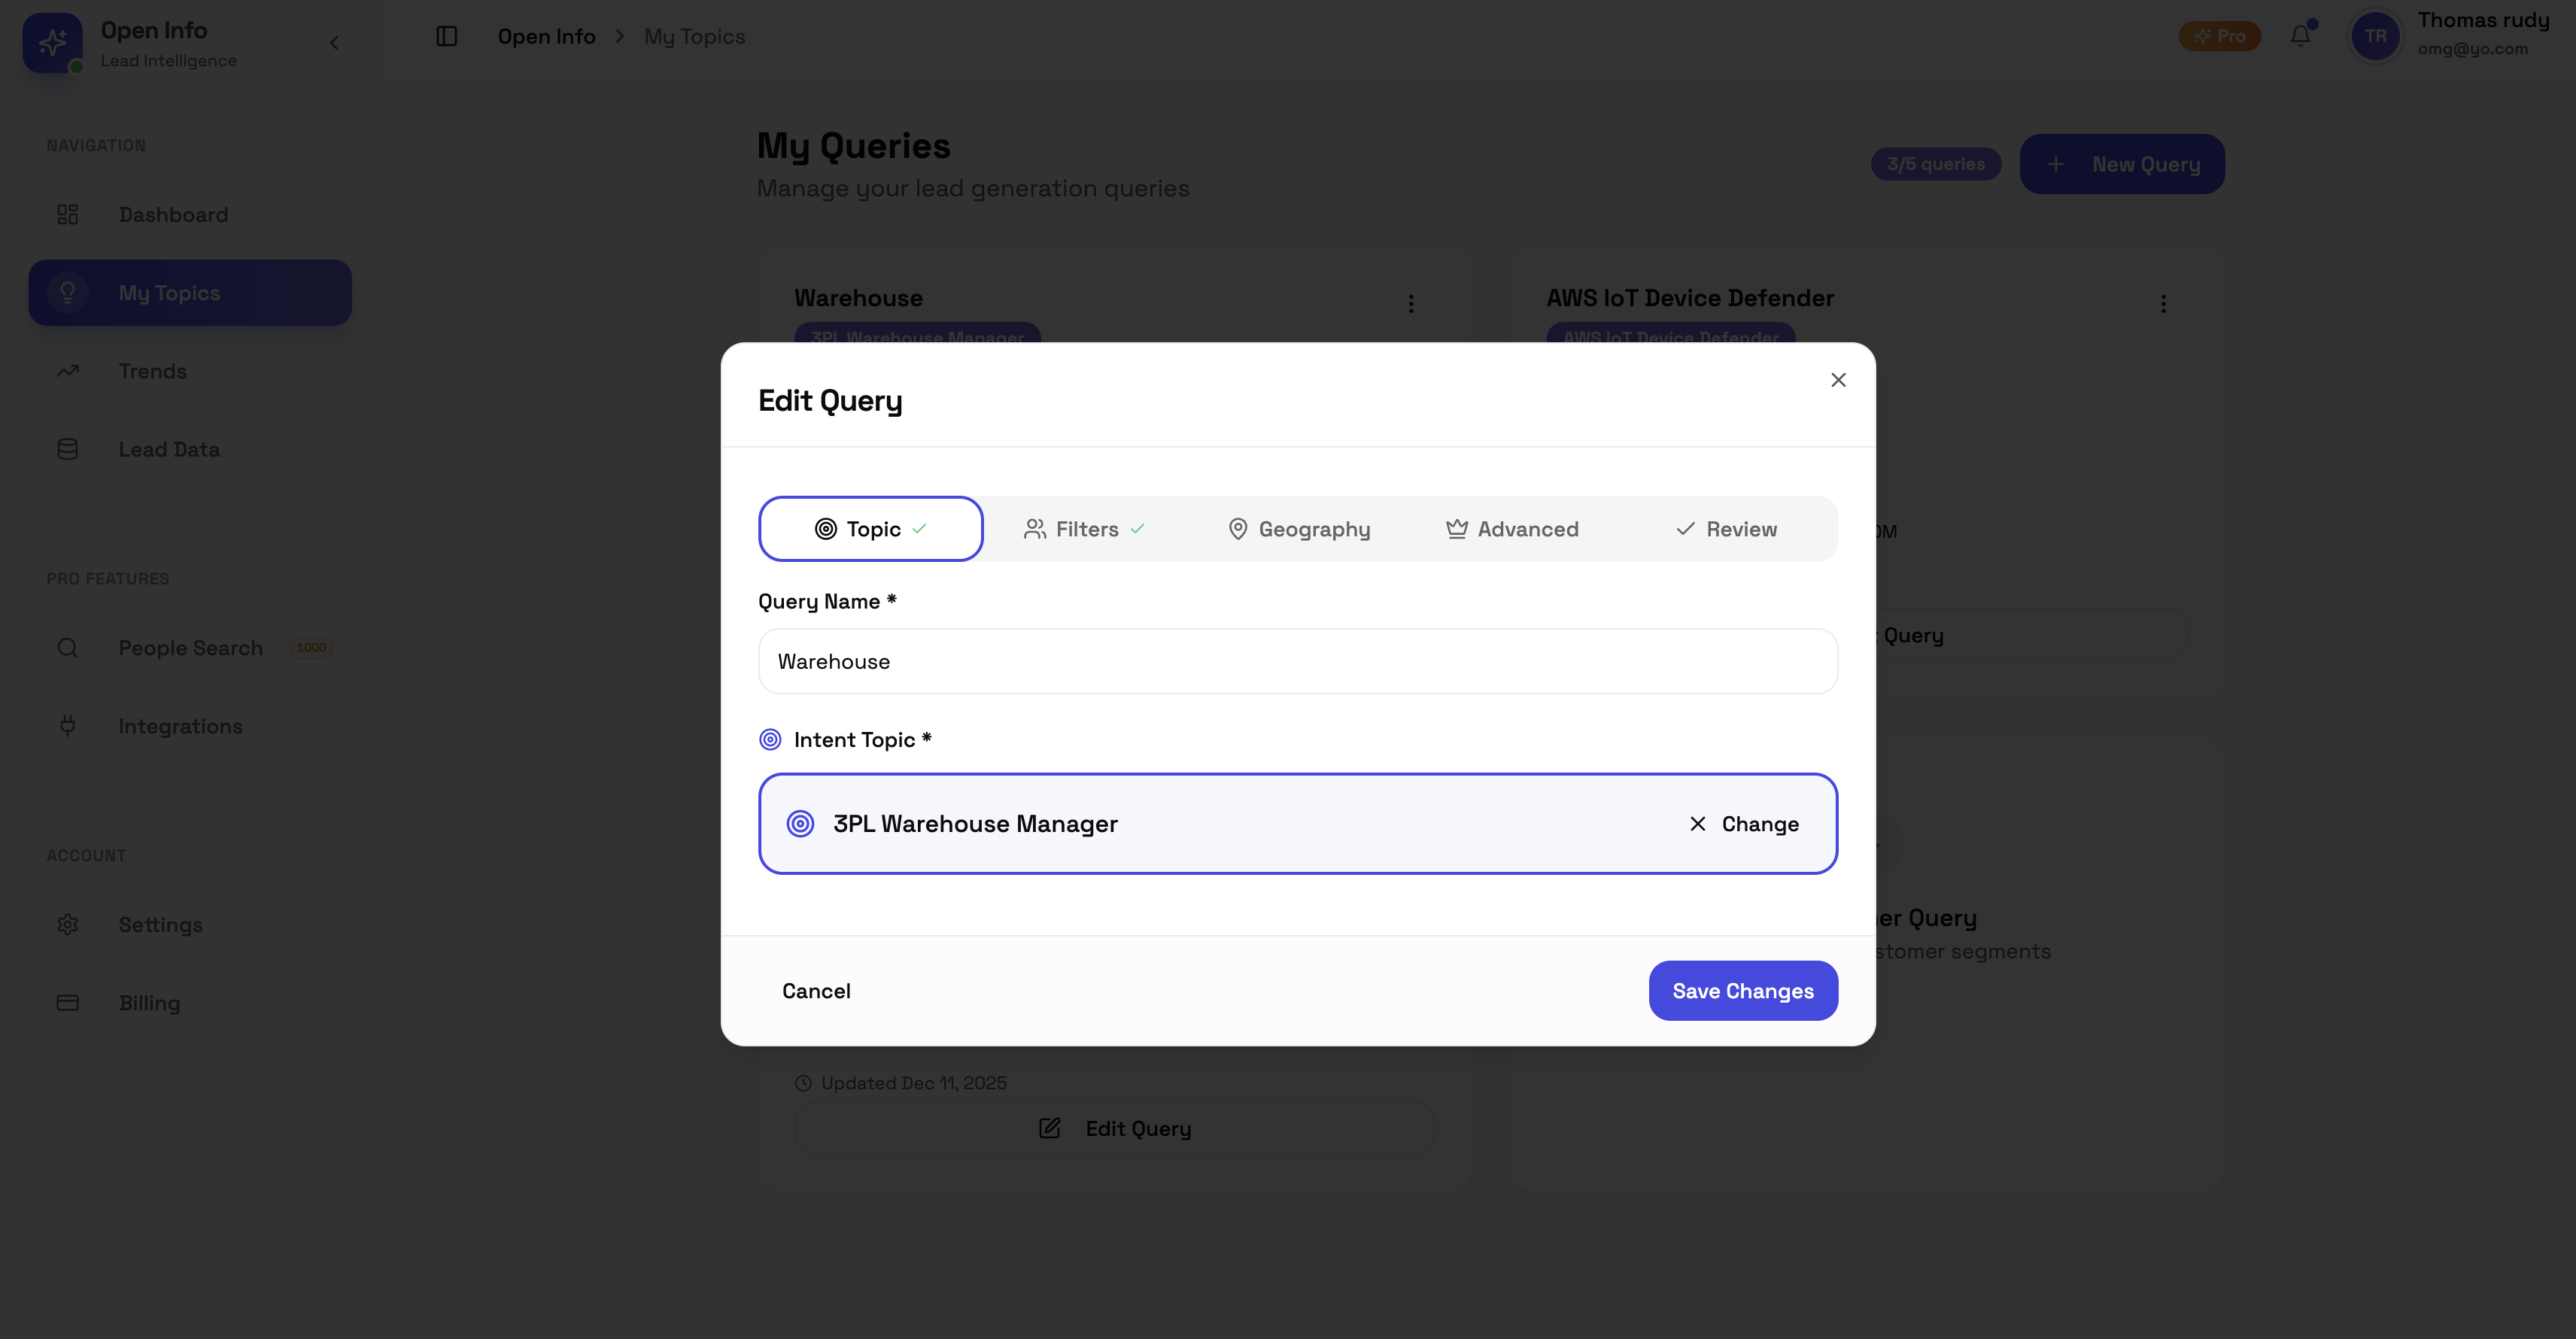Open Integrations from Pro Features
Viewport: 2576px width, 1339px height.
(x=180, y=726)
